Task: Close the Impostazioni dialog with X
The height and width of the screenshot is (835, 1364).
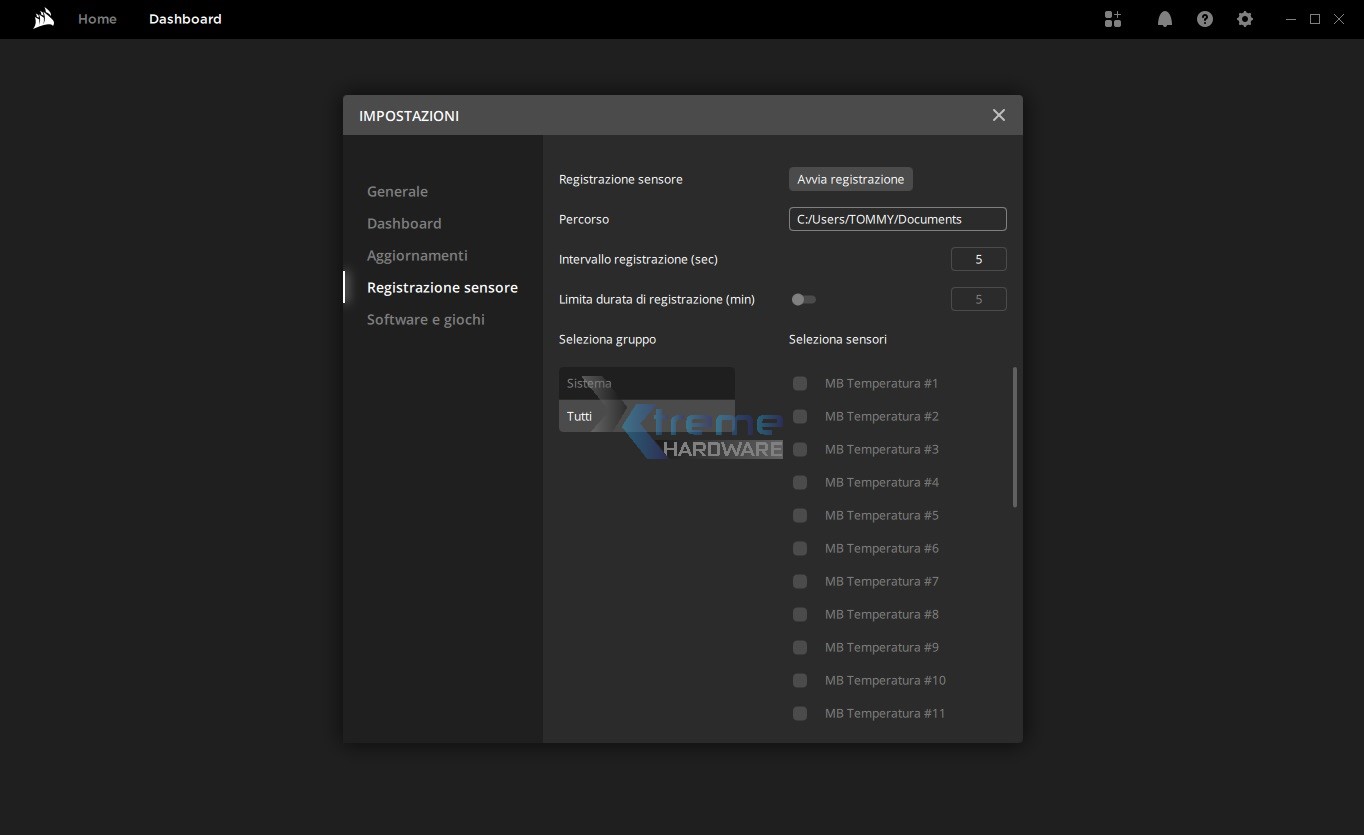Action: [x=998, y=115]
